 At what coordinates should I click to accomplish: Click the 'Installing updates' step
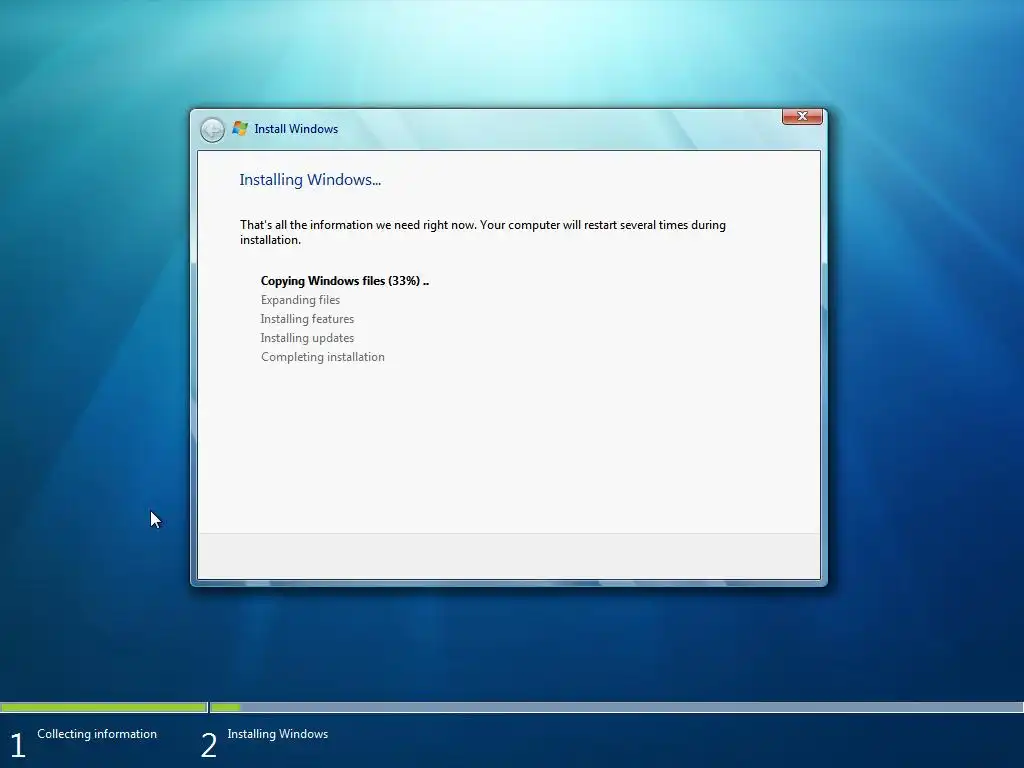307,338
